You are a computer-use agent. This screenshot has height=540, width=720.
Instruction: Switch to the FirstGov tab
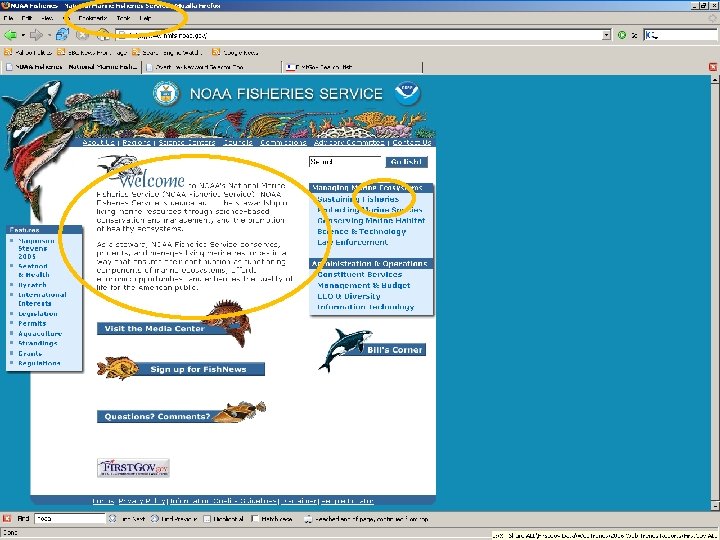352,67
